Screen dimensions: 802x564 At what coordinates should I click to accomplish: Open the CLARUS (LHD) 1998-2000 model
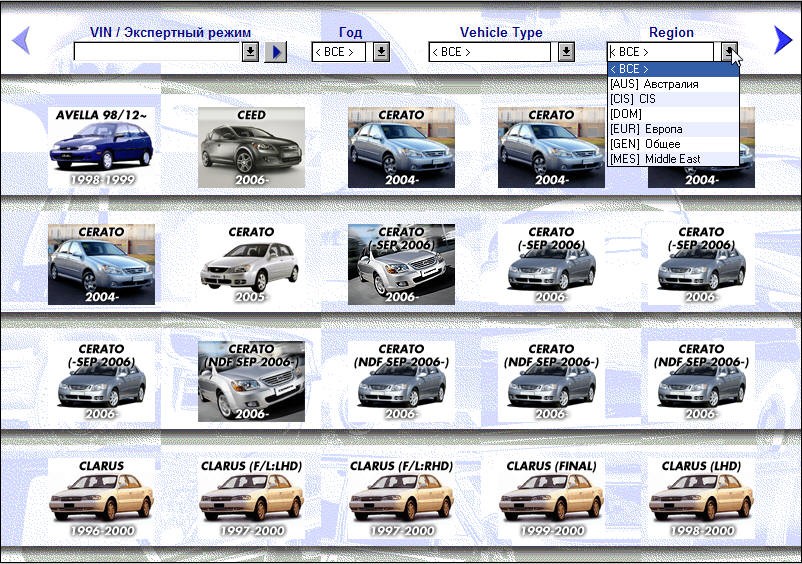coord(701,499)
